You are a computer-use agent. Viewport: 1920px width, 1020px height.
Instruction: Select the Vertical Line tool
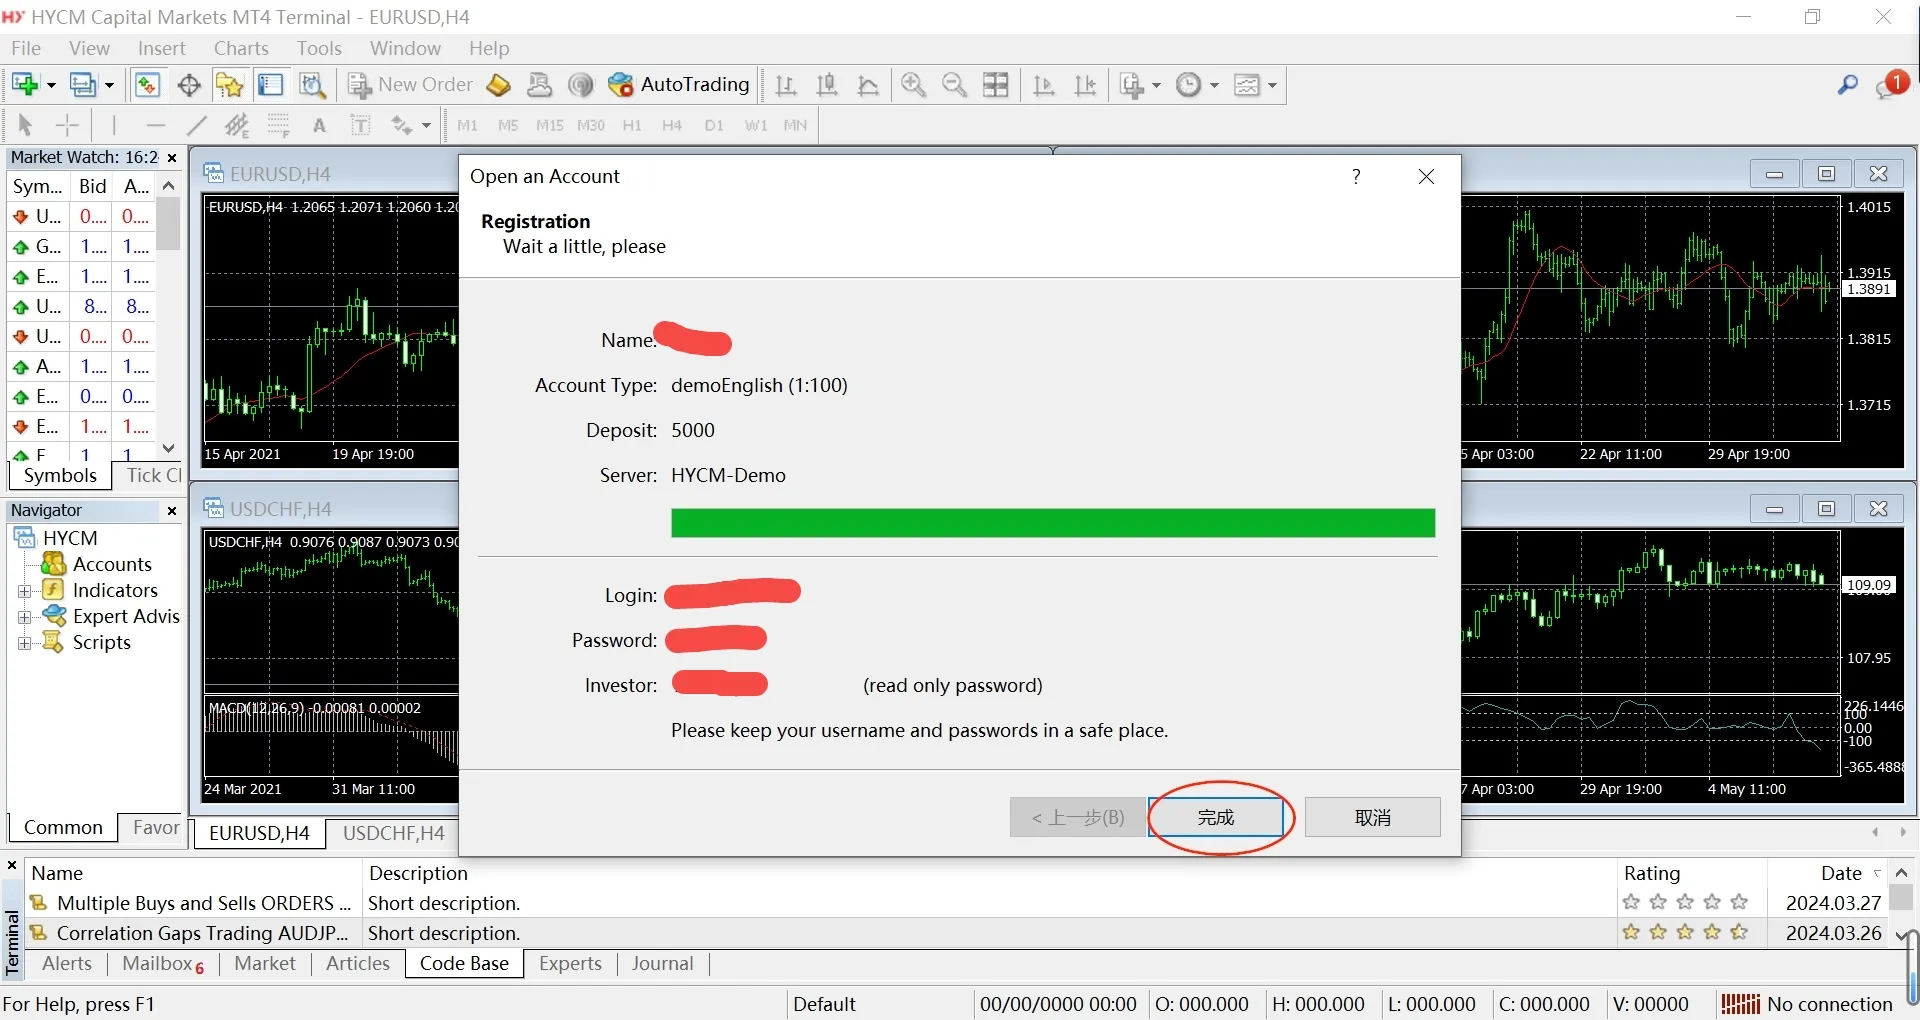pos(114,125)
